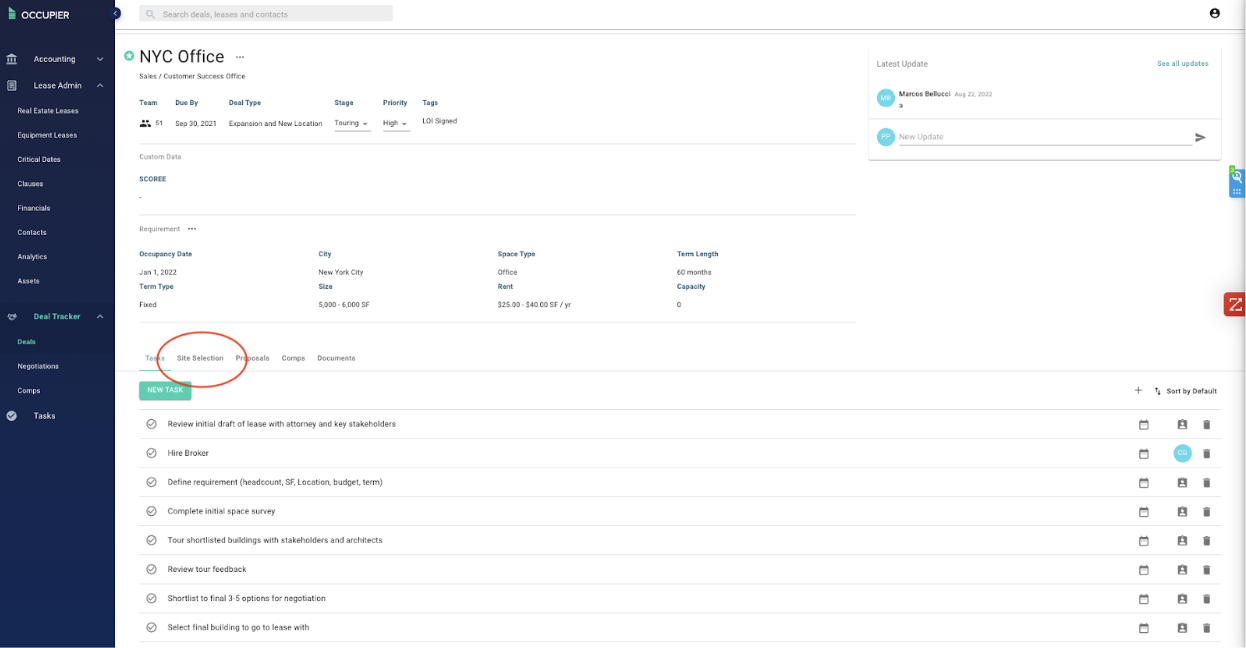This screenshot has height=648, width=1246.
Task: Set due date for Shortlist to final options
Action: click(1144, 599)
